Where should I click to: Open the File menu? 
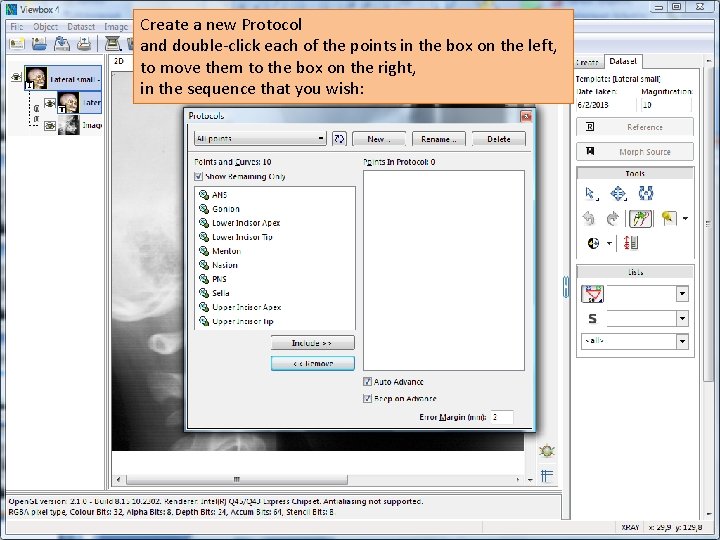pyautogui.click(x=17, y=27)
